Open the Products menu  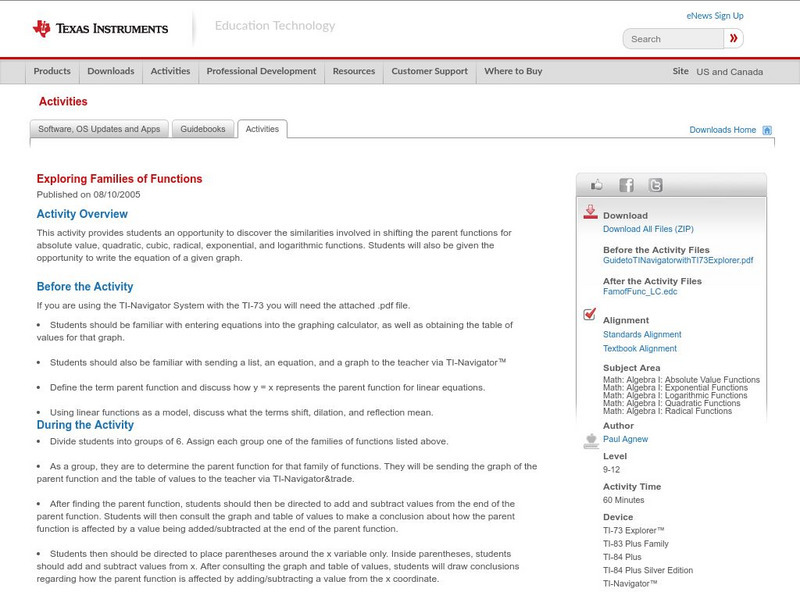[52, 71]
